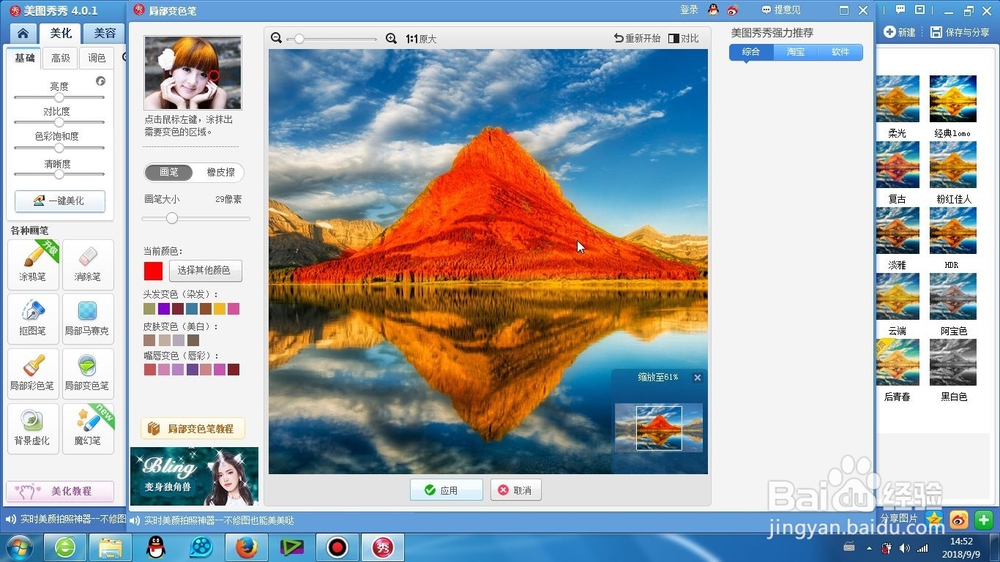Apply the 柔光 effect thumbnail
Screen dimensions: 1000x562
898,99
